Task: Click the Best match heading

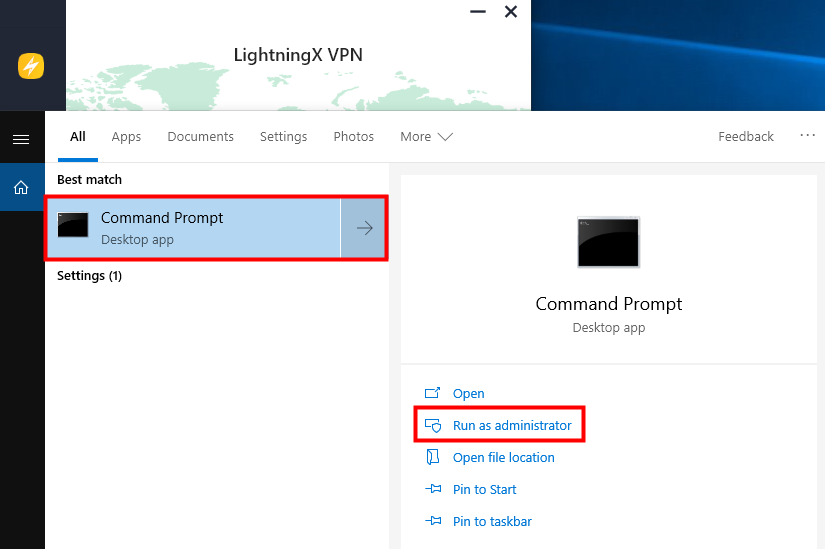Action: click(x=89, y=179)
